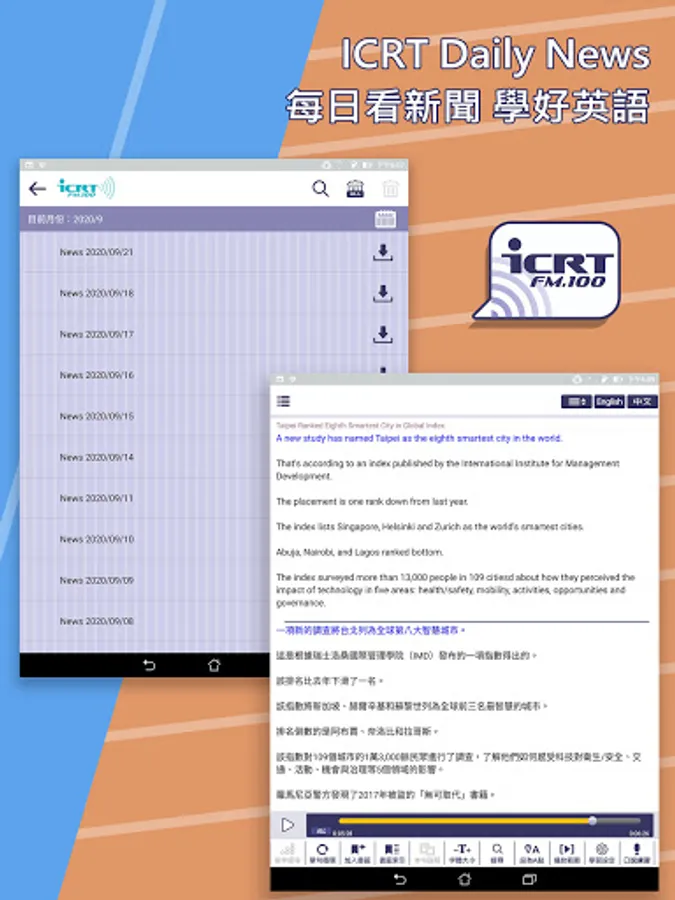Open News 2020/09/15 entry
Viewport: 675px width, 900px height.
96,416
